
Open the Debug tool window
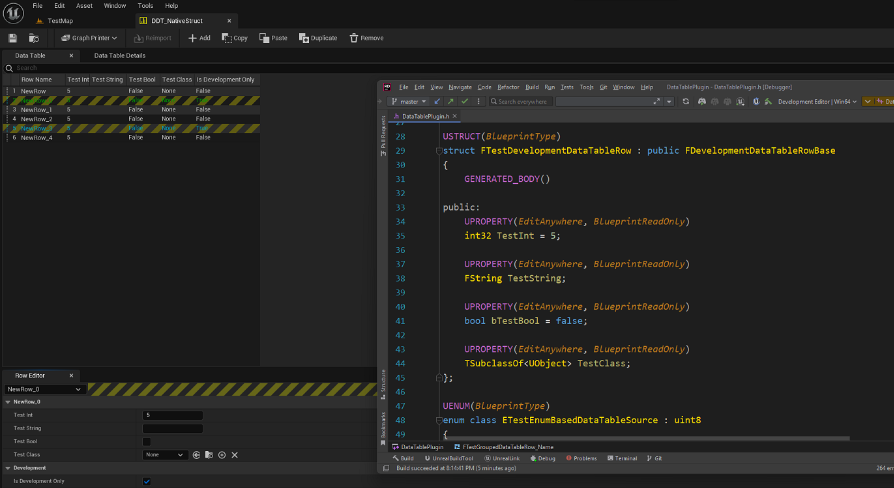[543, 458]
